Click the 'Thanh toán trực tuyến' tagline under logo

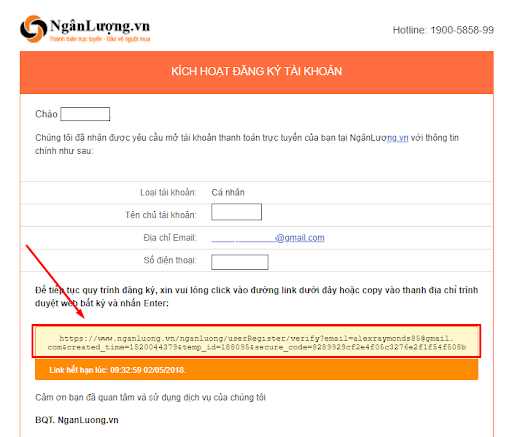[100, 39]
